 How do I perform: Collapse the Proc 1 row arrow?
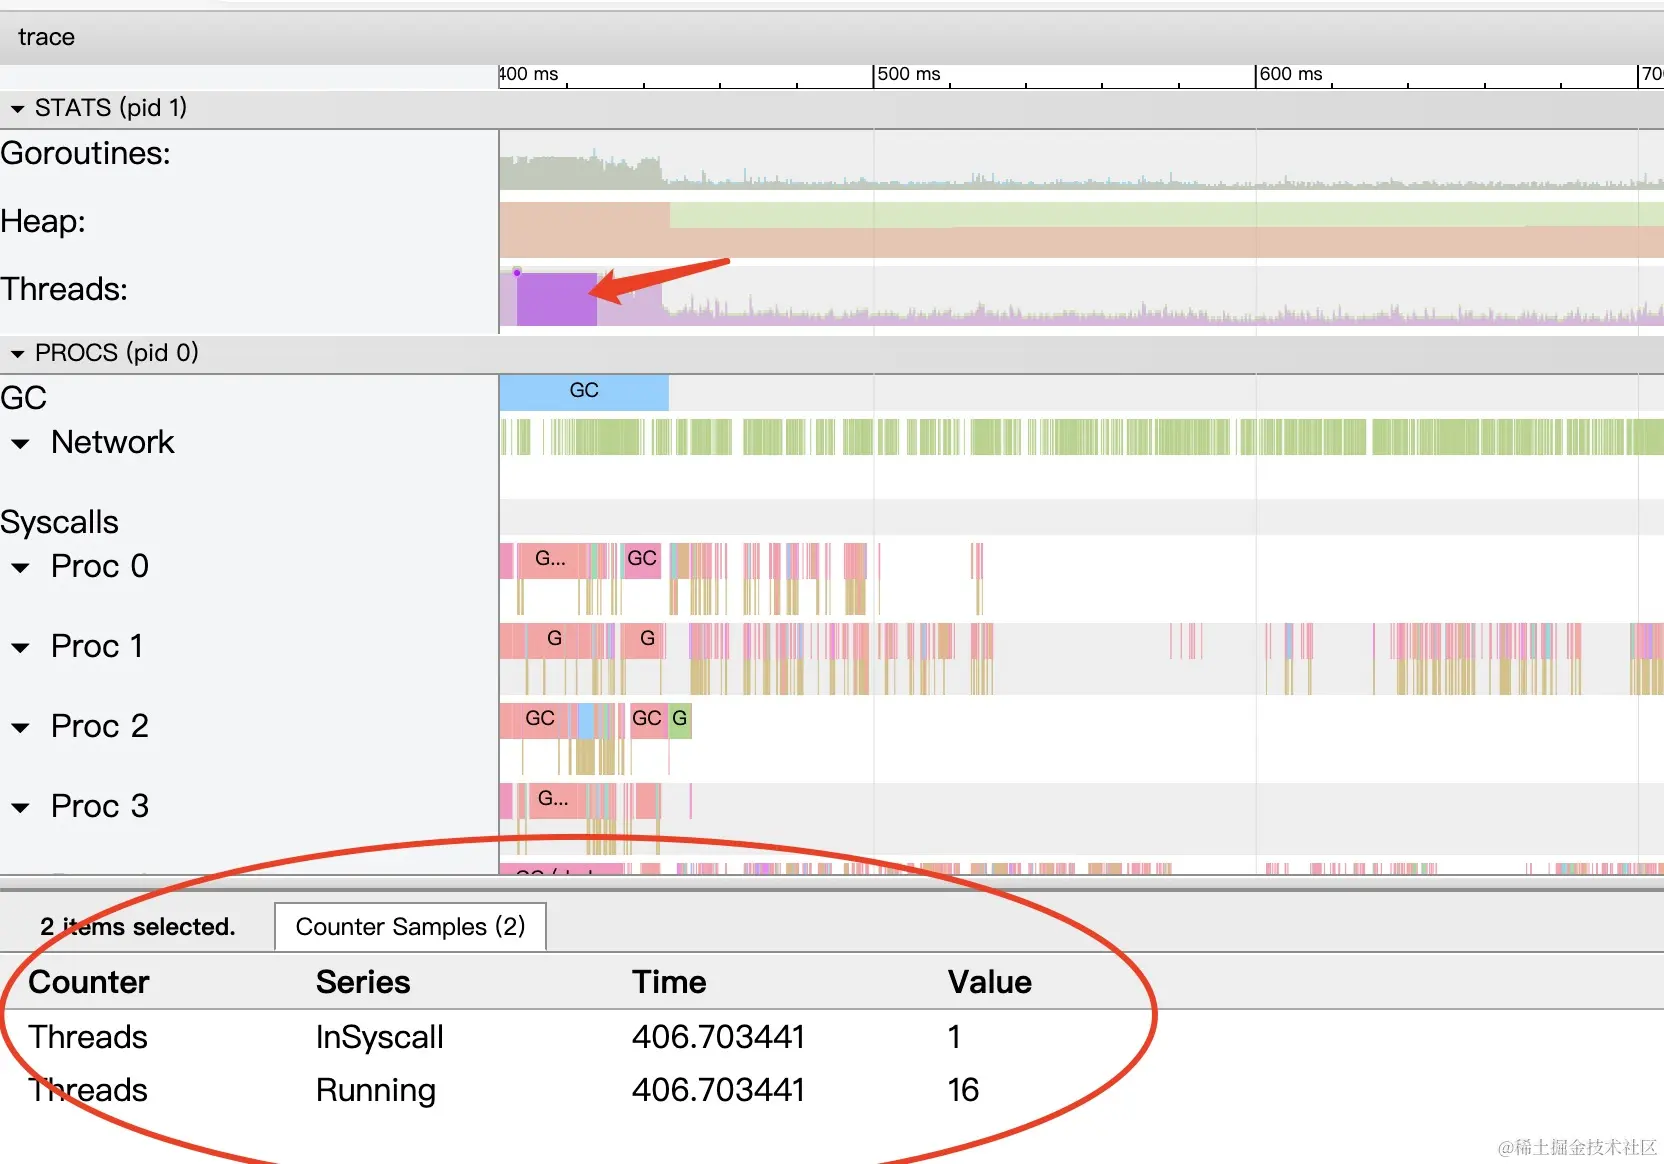20,648
